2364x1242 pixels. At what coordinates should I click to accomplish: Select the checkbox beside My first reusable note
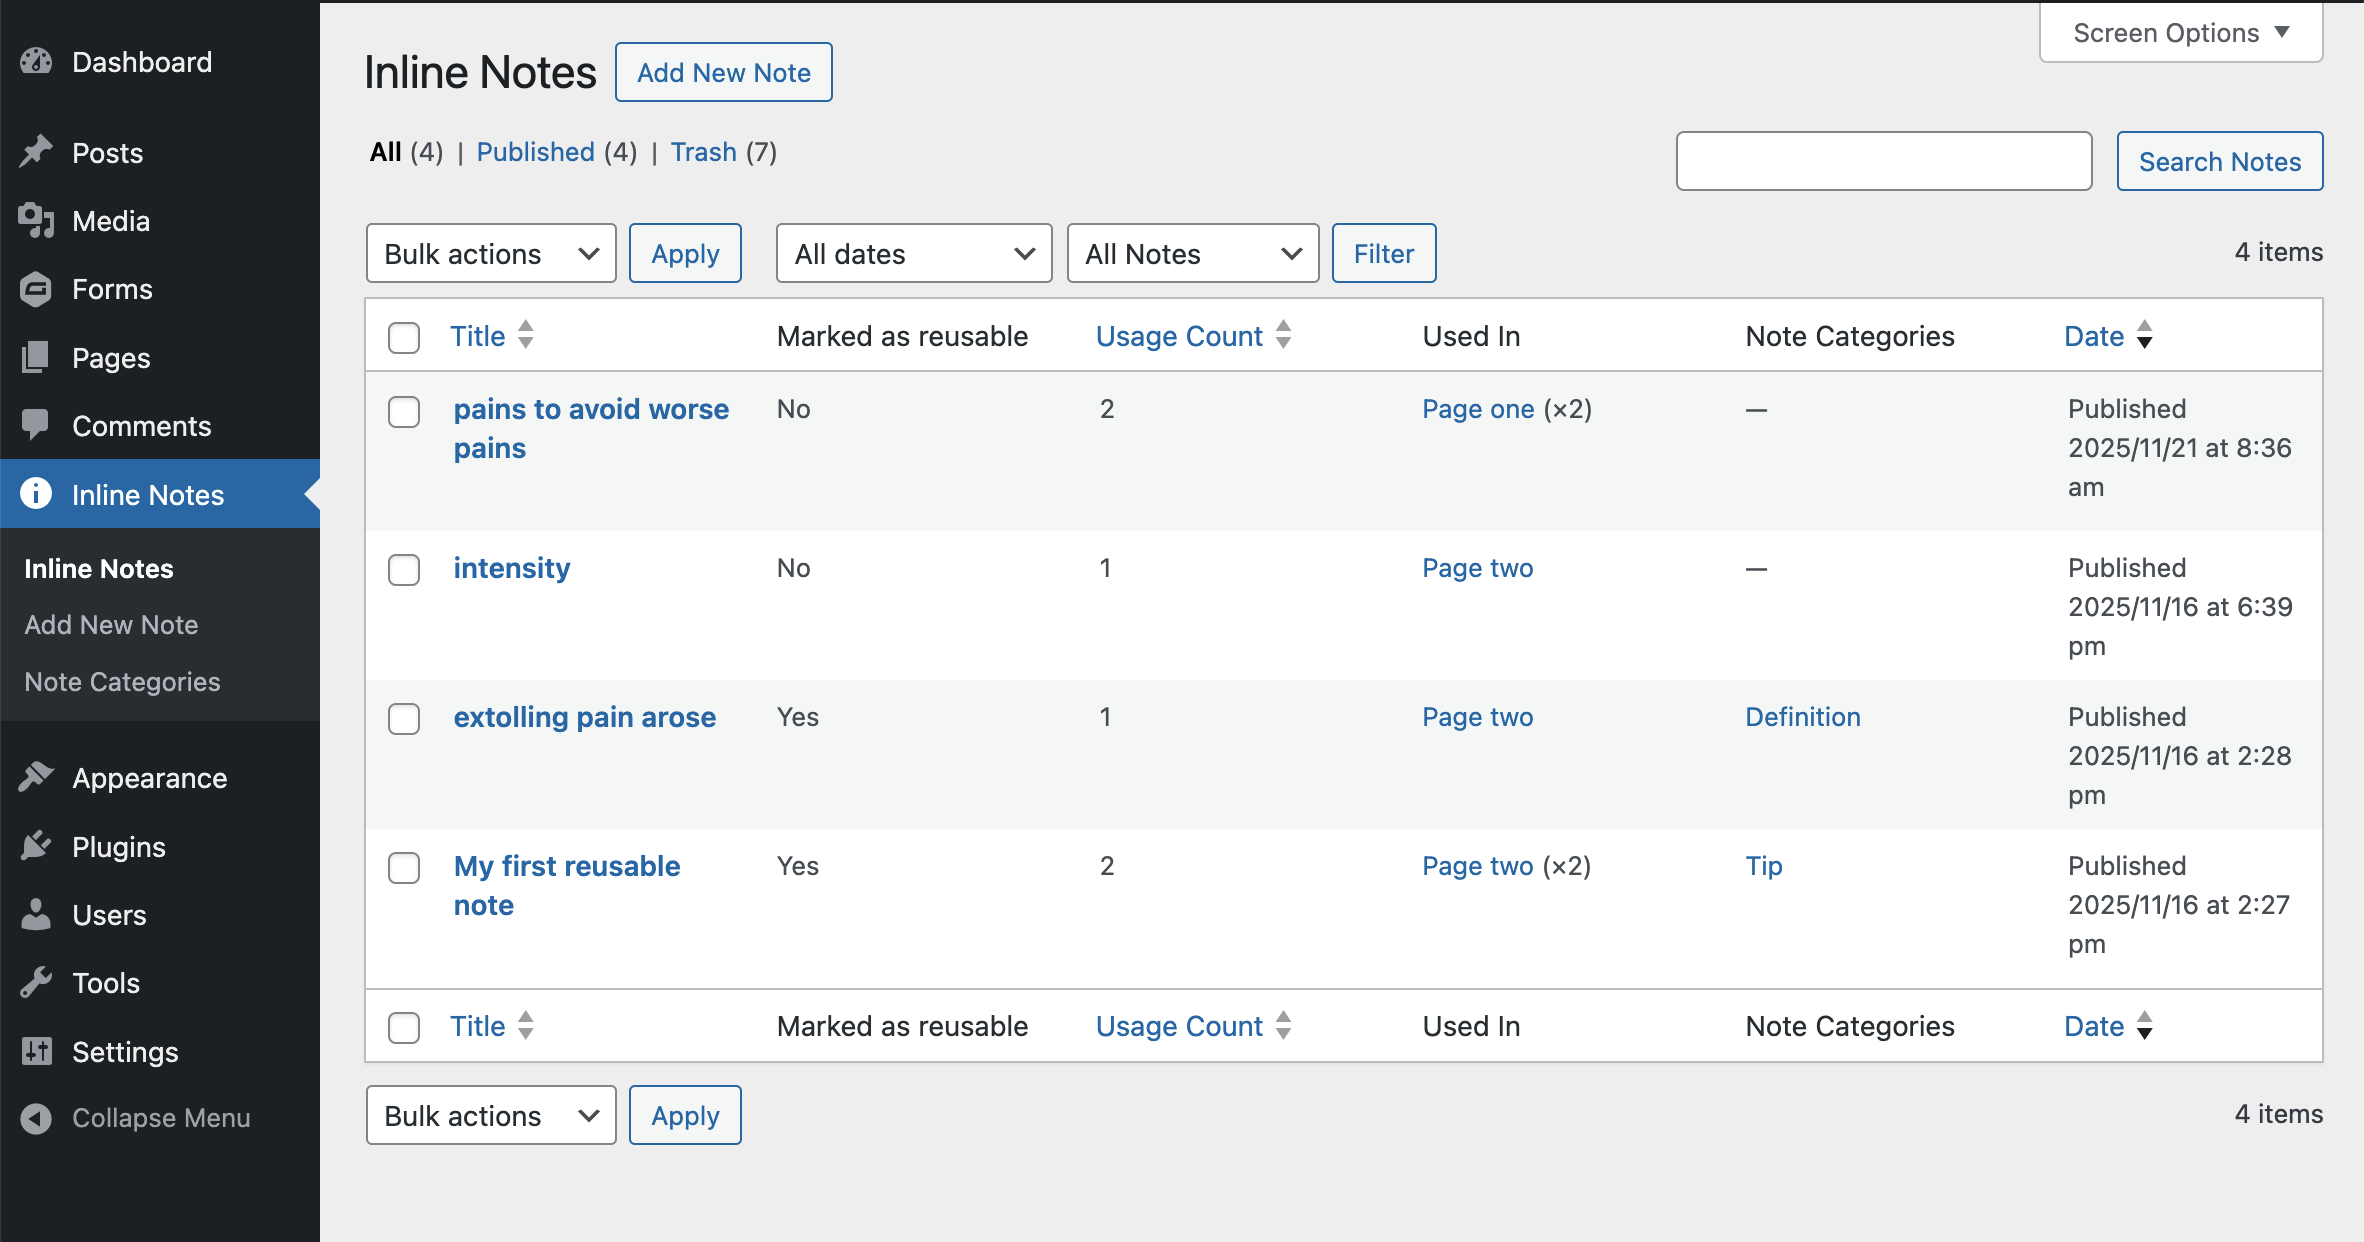click(x=404, y=869)
